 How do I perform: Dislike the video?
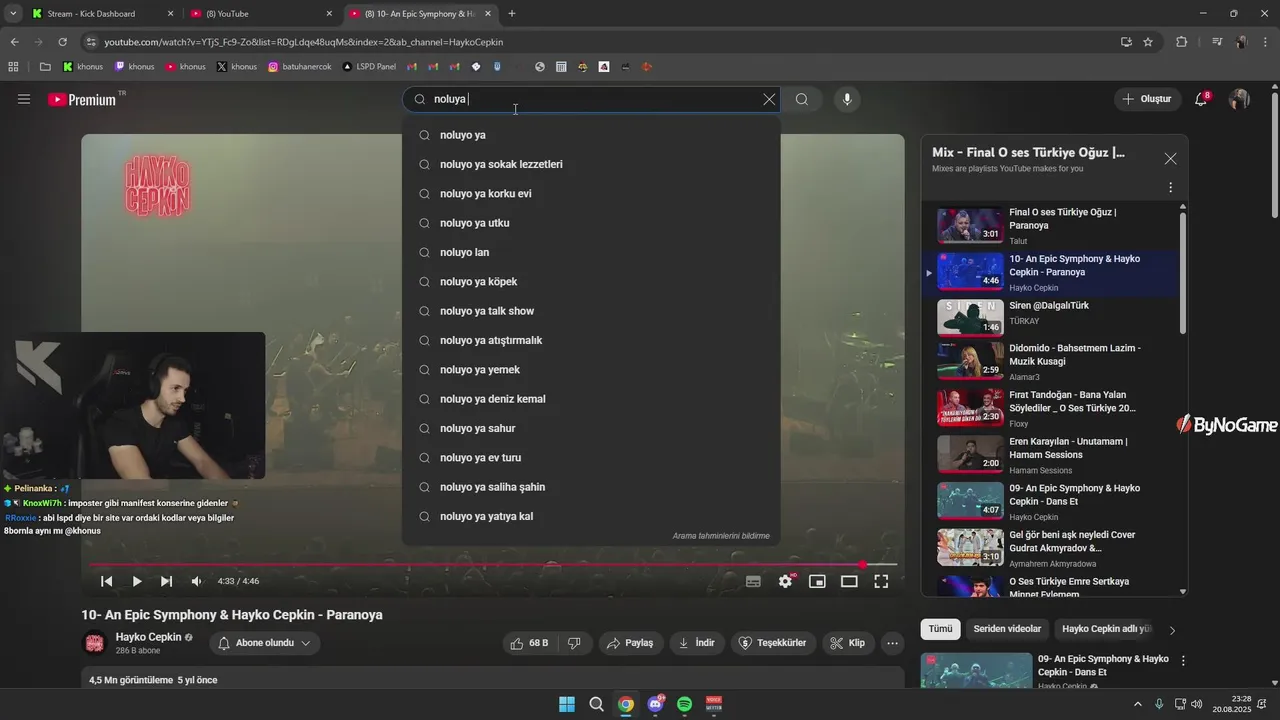[x=574, y=643]
